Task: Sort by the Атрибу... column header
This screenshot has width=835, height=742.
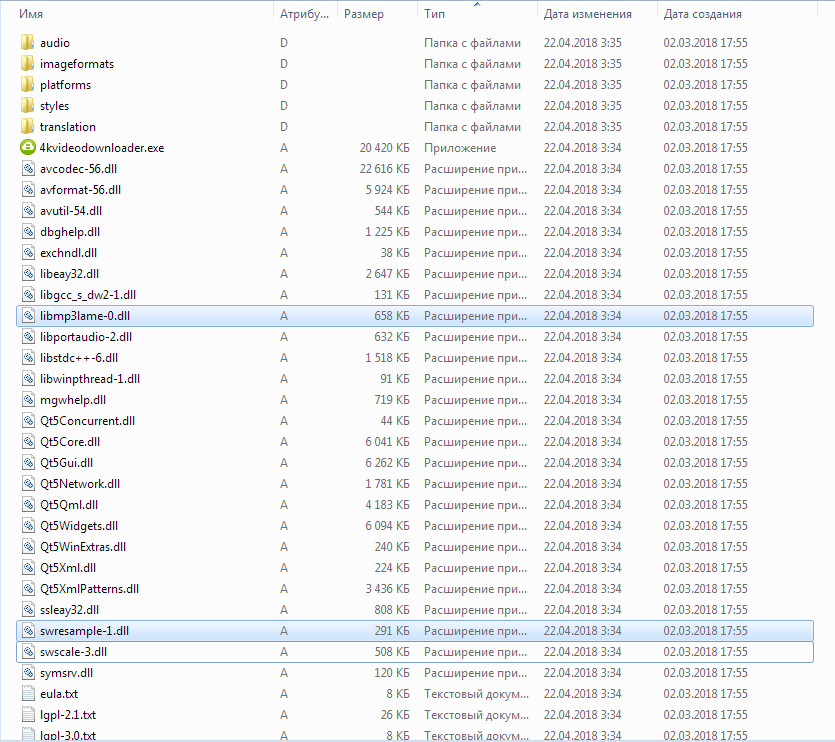Action: pos(305,14)
